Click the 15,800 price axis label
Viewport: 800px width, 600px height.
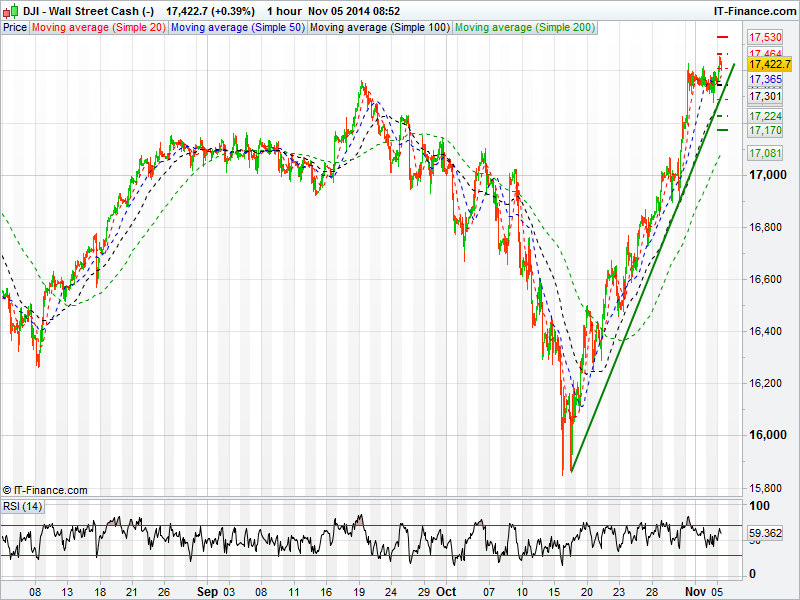pyautogui.click(x=765, y=488)
